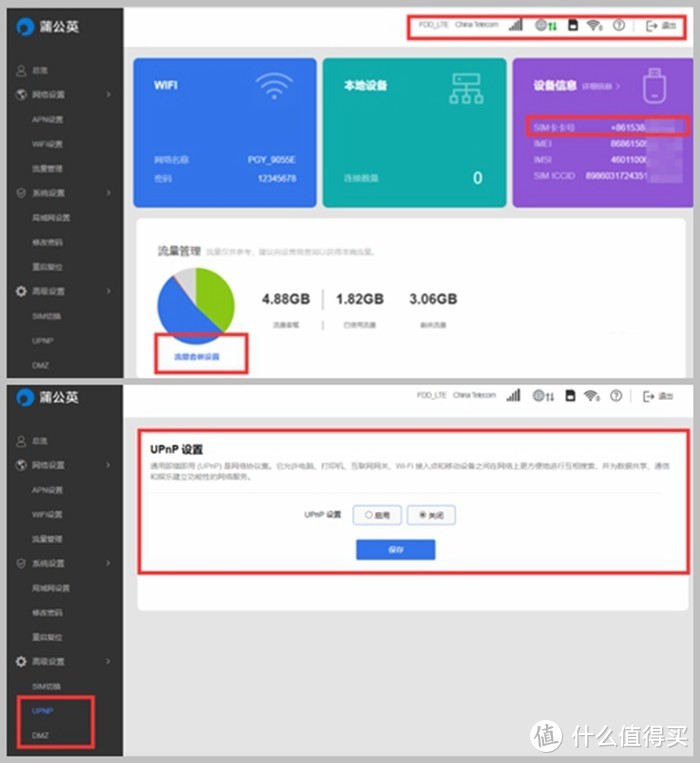700x763 pixels.
Task: Click signal strength icon on UPnP page header
Action: pyautogui.click(x=513, y=395)
